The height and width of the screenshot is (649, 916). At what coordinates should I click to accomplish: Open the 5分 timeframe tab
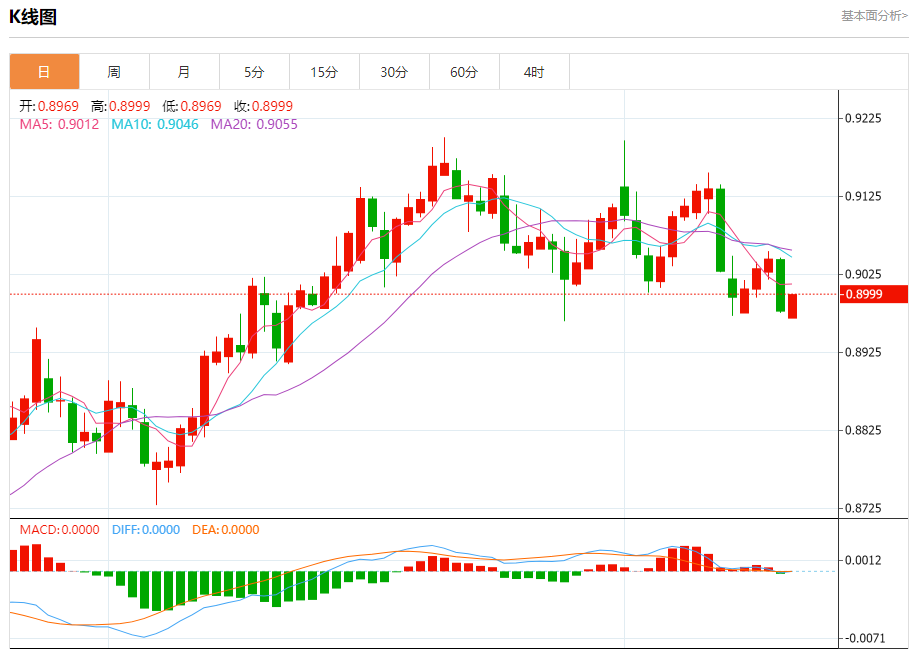[x=255, y=72]
